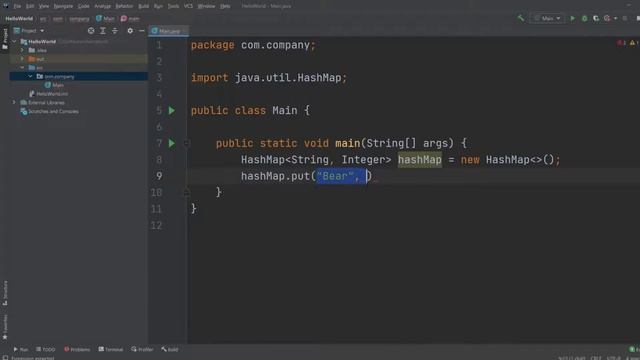Open the Project view type dropdown
Screen dimensions: 640x360
[x=29, y=31]
